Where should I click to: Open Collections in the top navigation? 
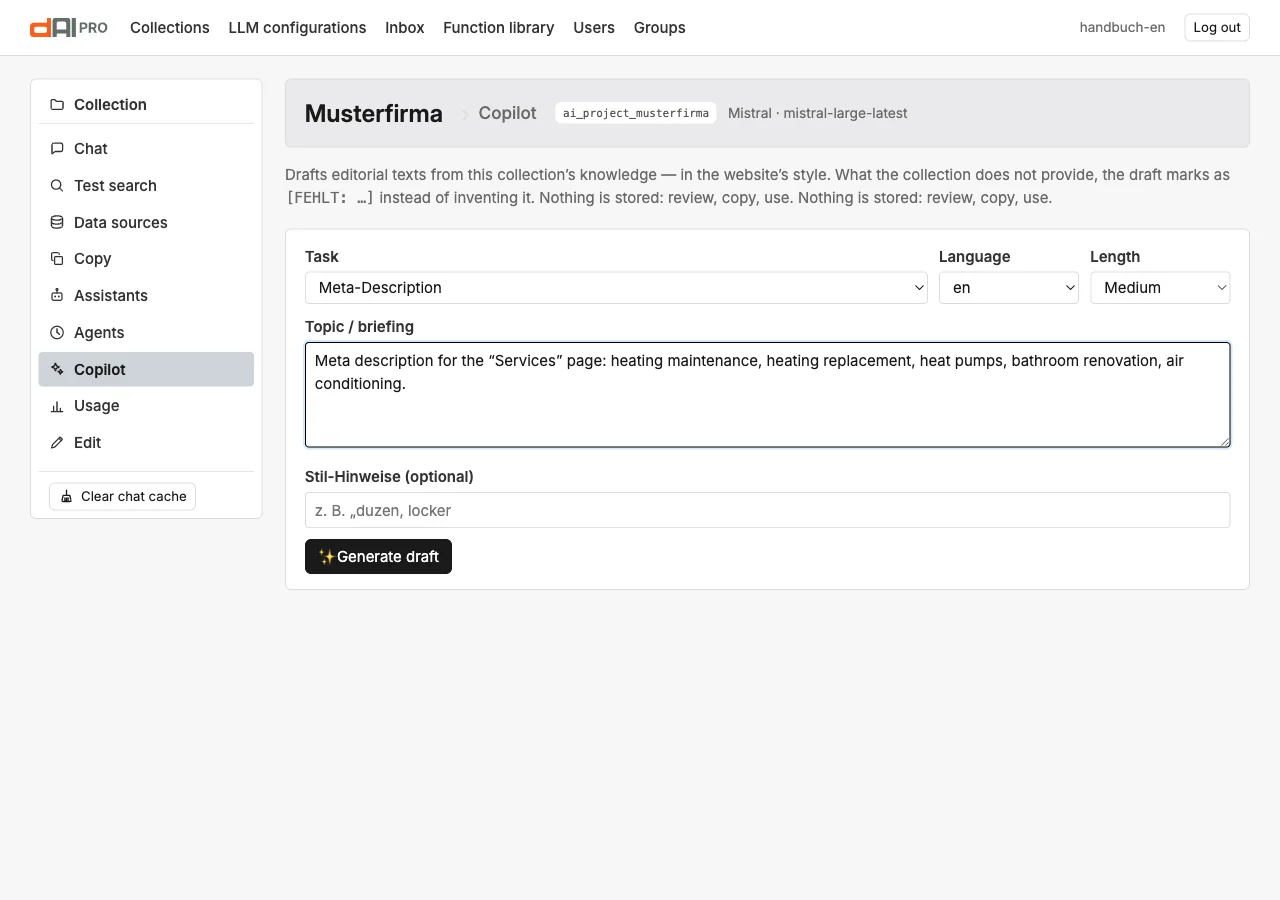point(170,28)
